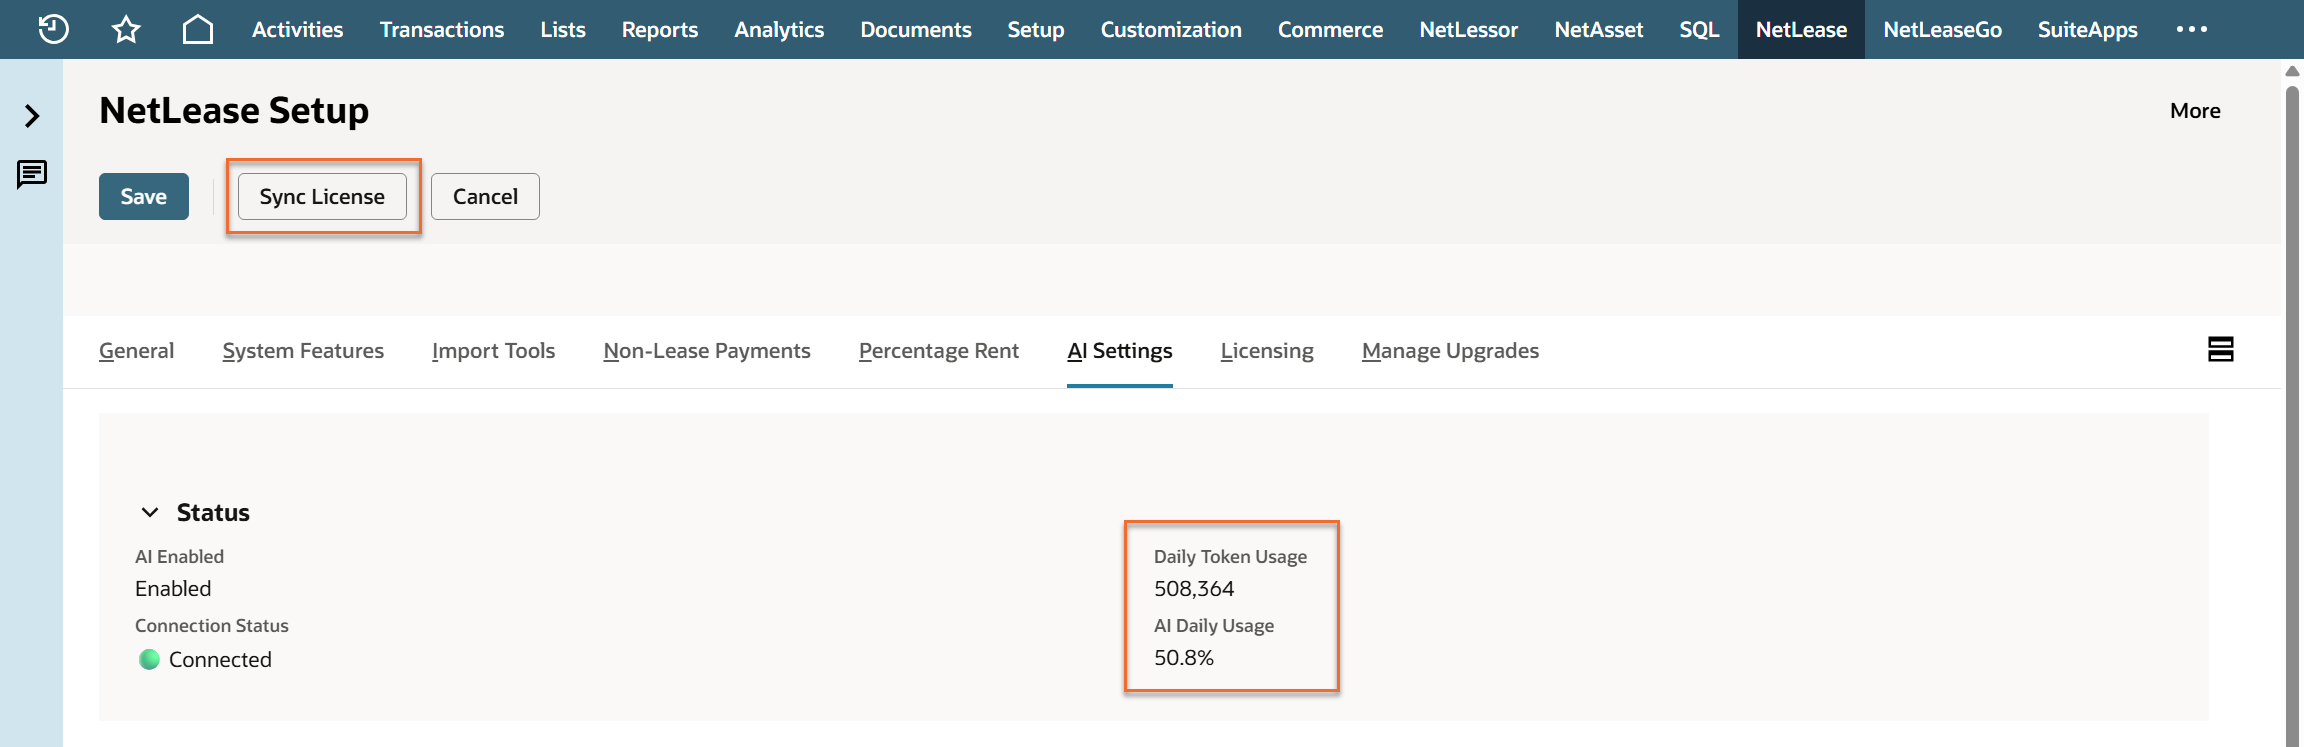2304x747 pixels.
Task: Click the 'Daily Token Usage' field label
Action: pos(1230,557)
